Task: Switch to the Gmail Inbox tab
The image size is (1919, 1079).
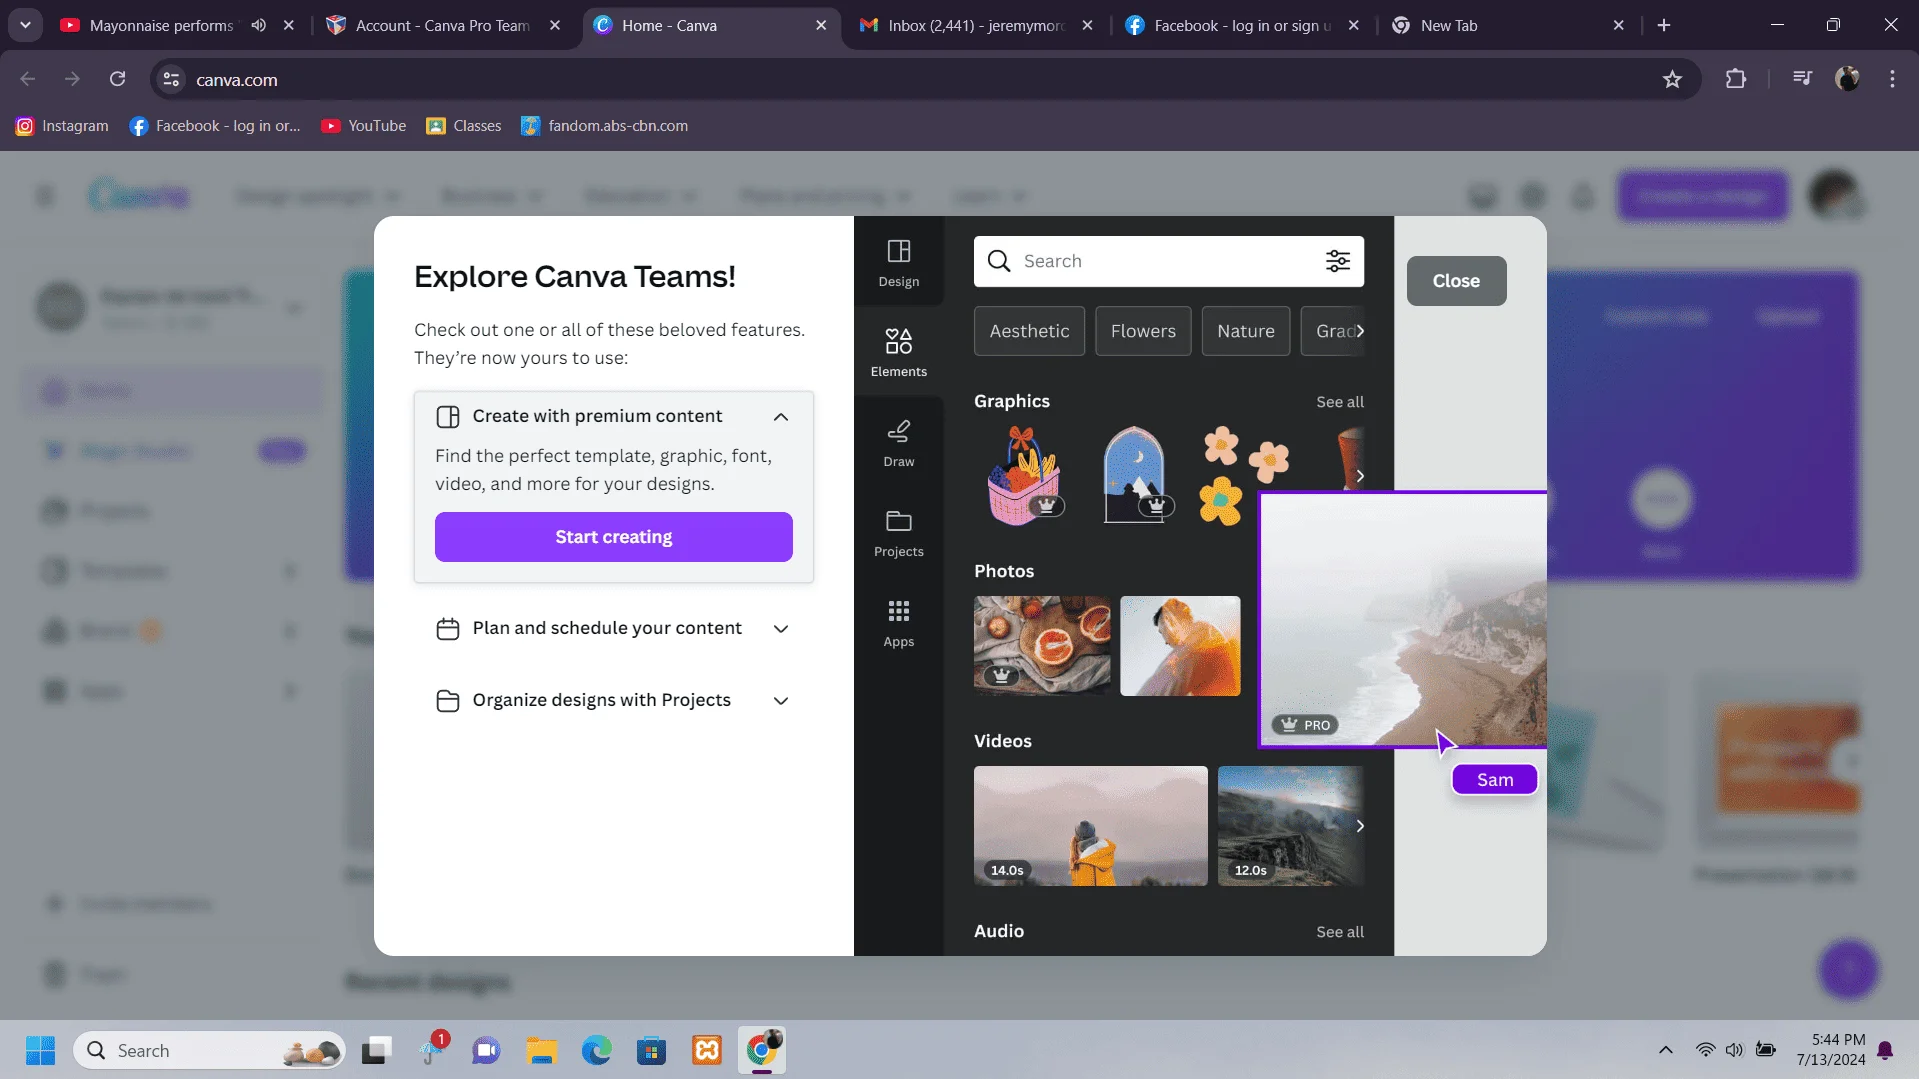Action: coord(976,25)
